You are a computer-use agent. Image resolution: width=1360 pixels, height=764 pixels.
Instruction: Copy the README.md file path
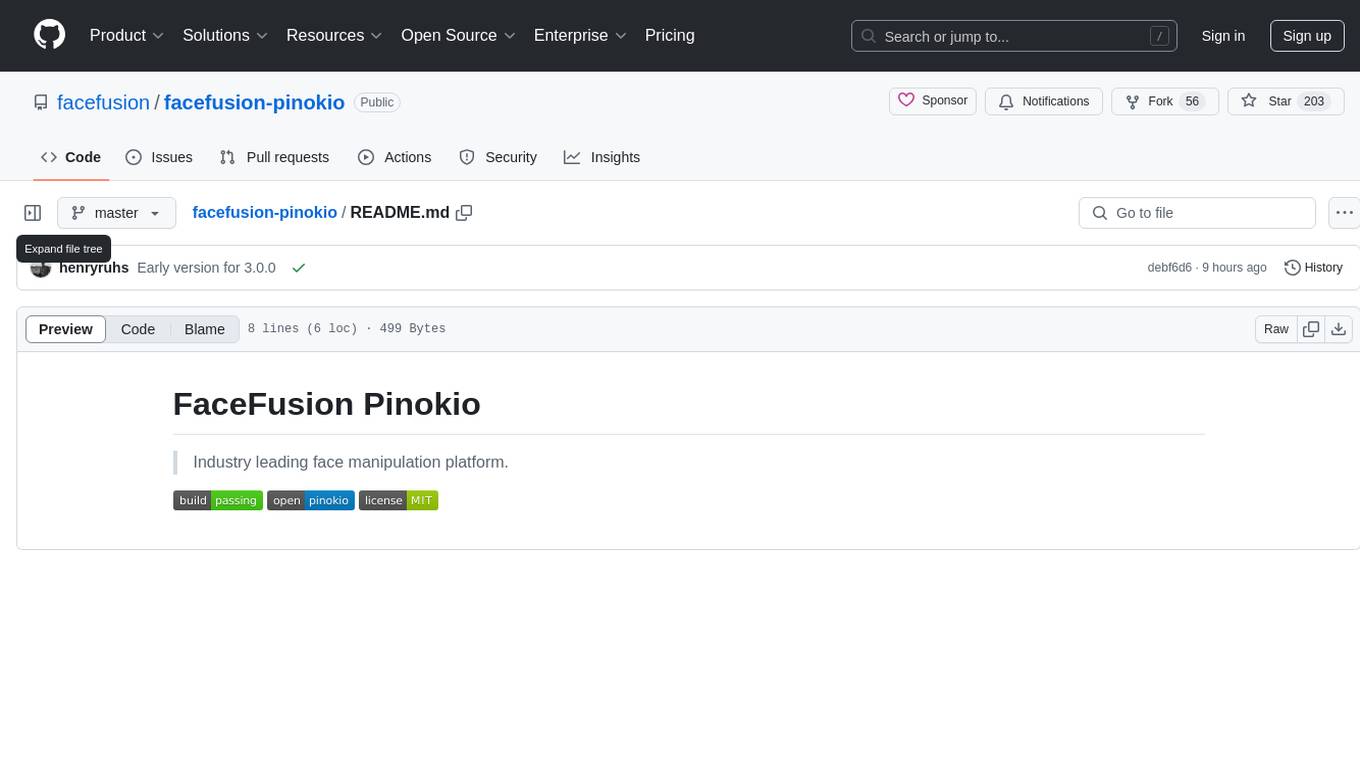click(x=464, y=213)
